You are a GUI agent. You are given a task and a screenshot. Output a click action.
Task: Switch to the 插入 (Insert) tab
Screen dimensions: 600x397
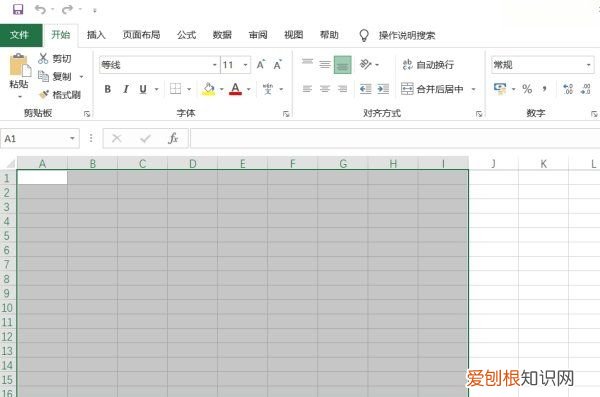coord(96,35)
